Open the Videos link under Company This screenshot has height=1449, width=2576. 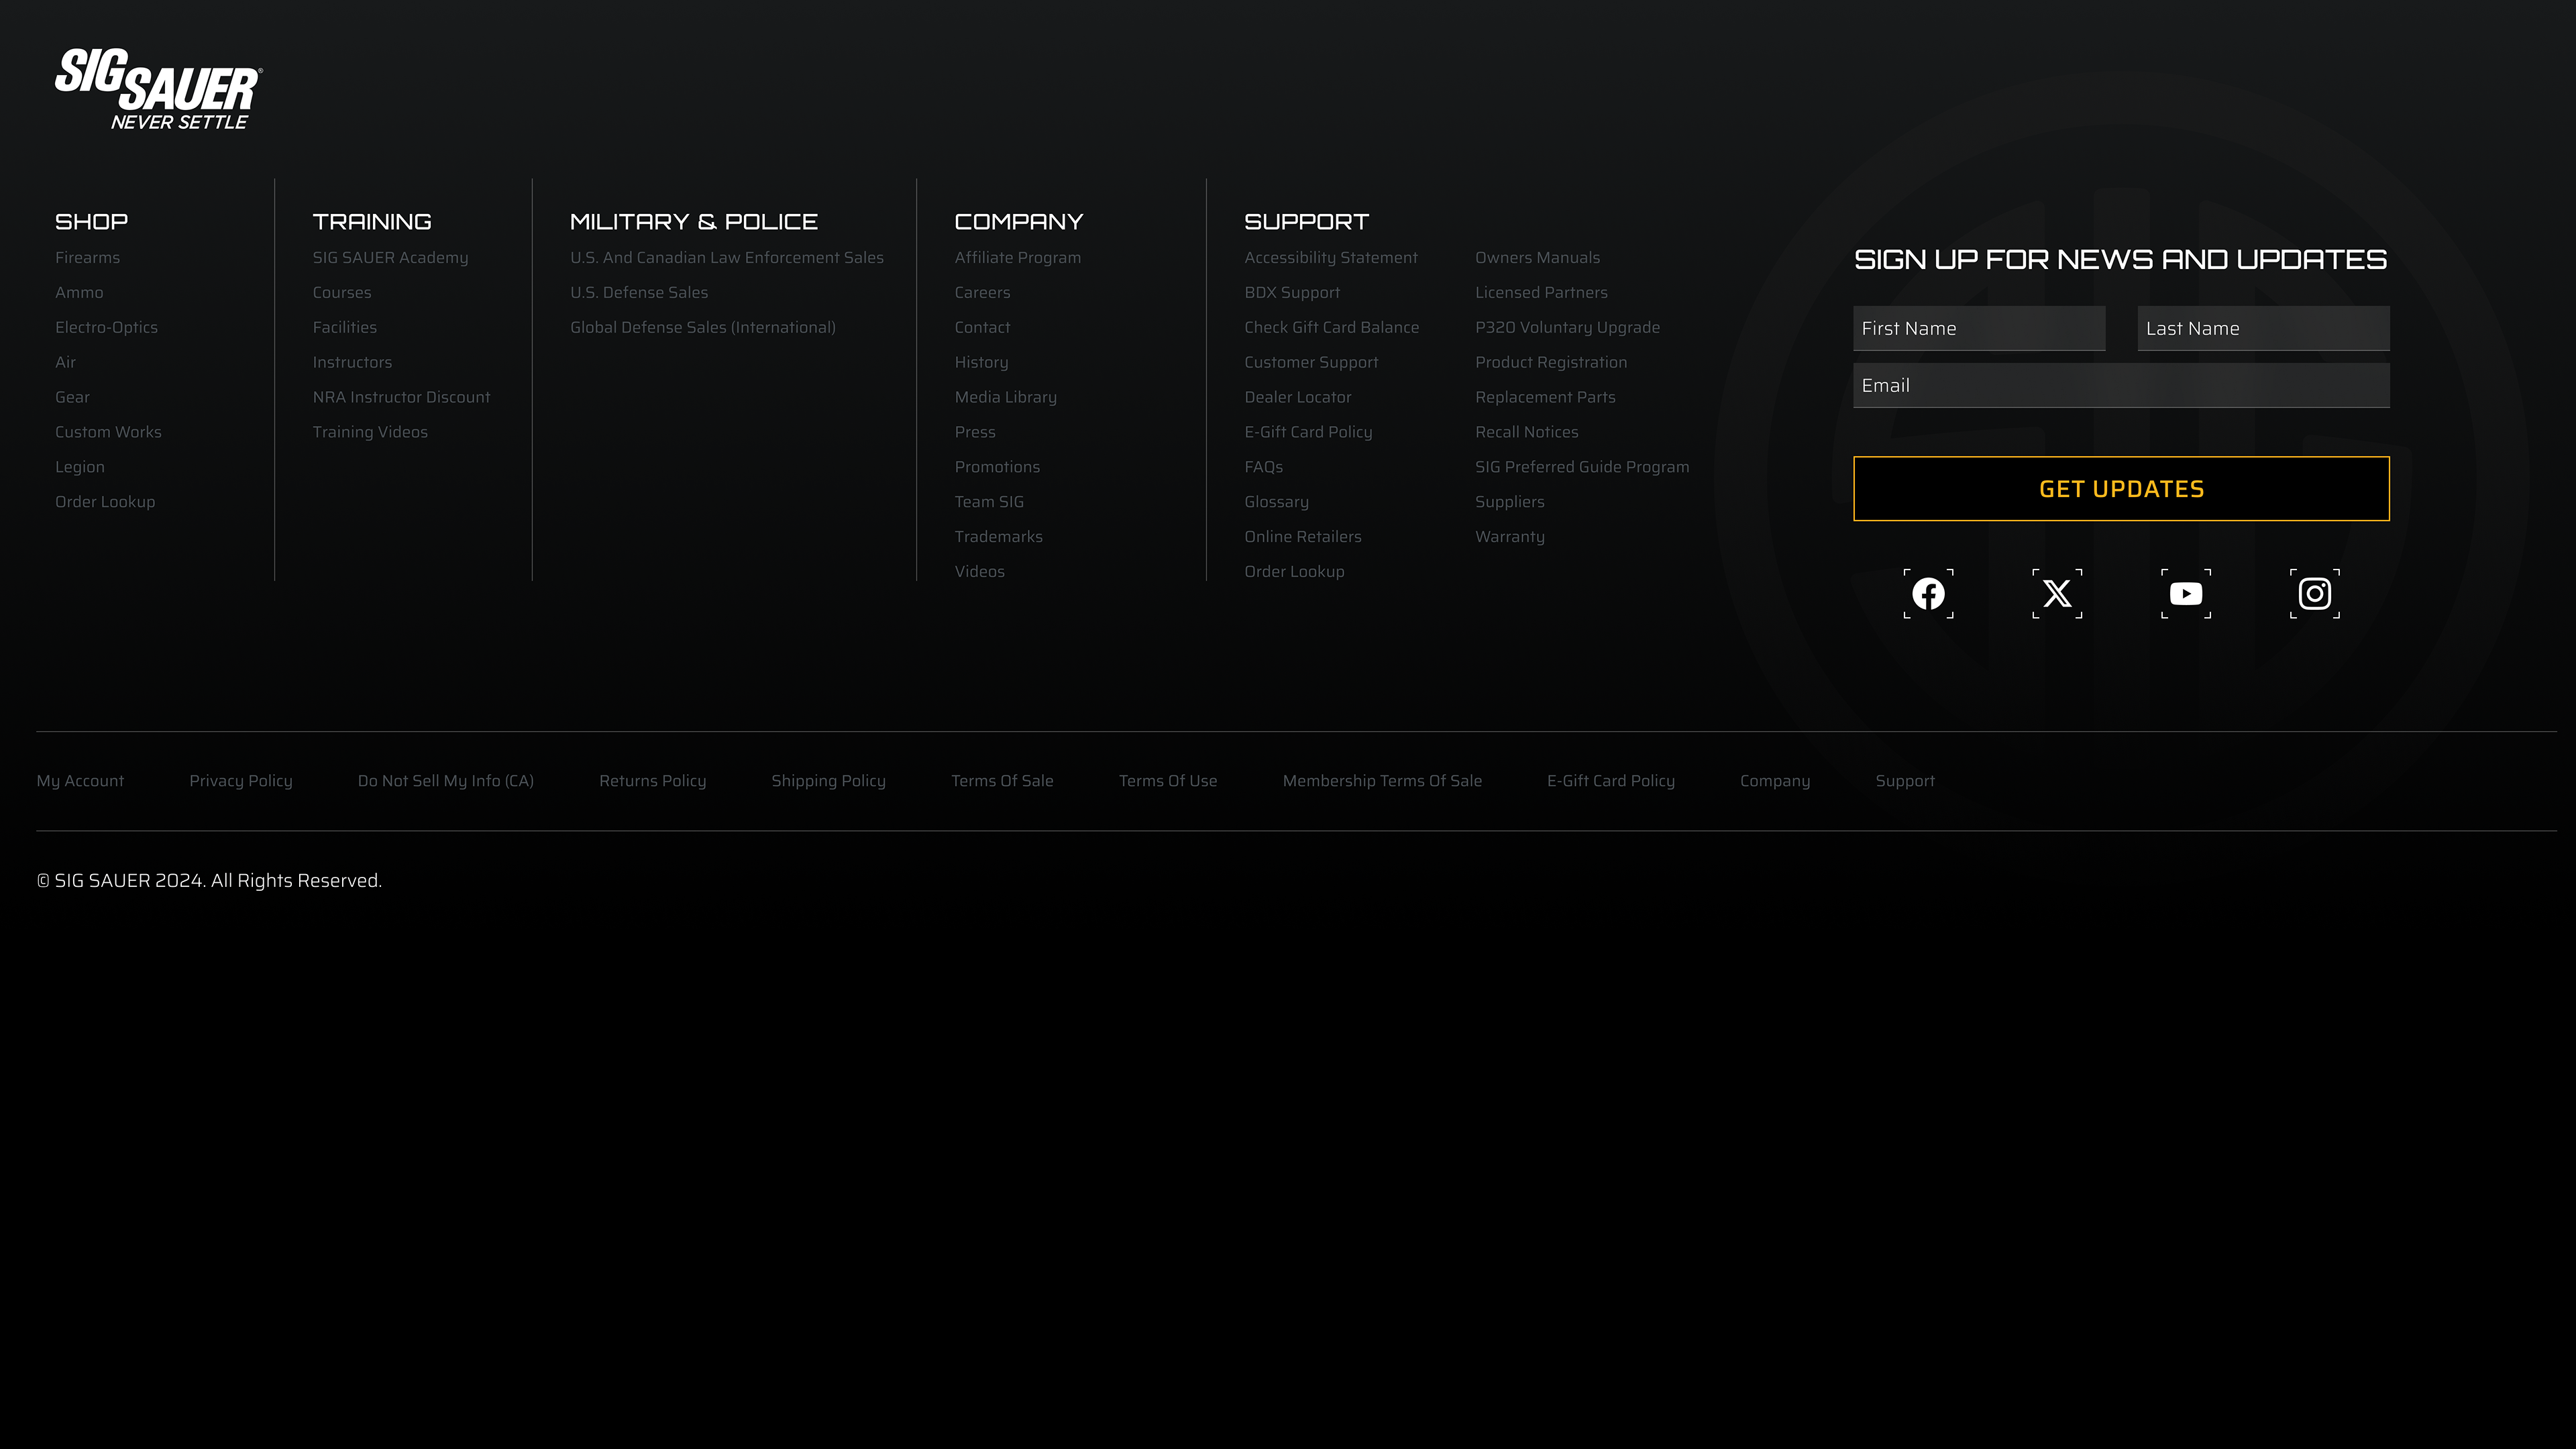980,572
